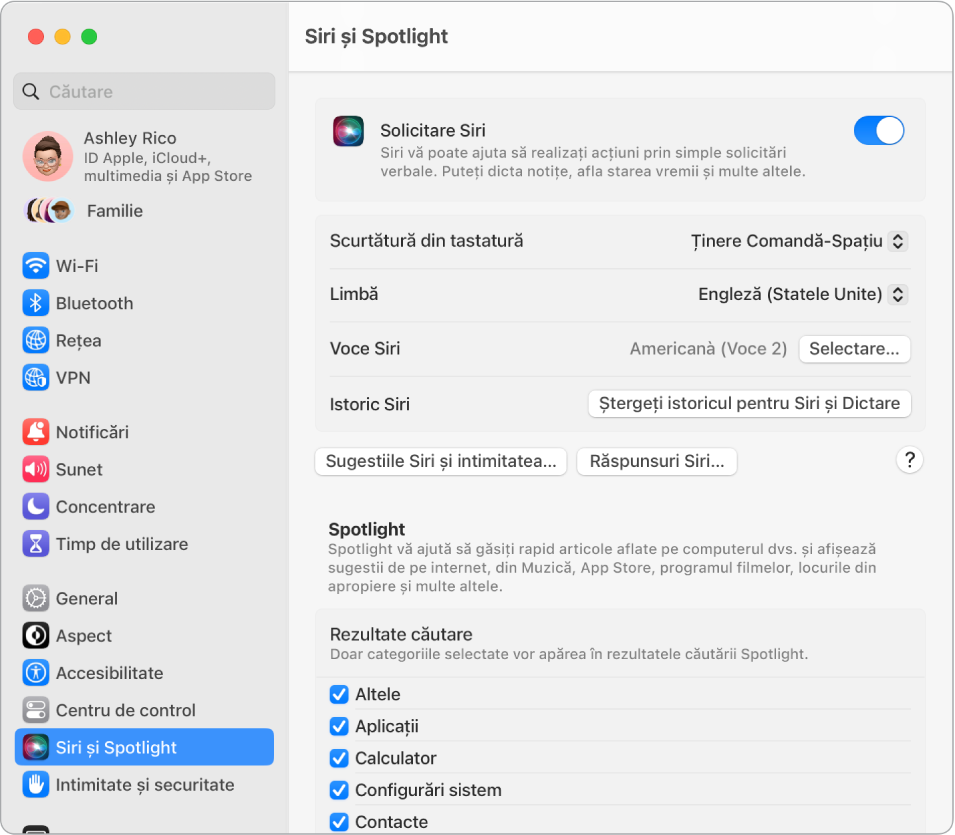
Task: Open Răspunsuri Siri options
Action: (x=656, y=461)
